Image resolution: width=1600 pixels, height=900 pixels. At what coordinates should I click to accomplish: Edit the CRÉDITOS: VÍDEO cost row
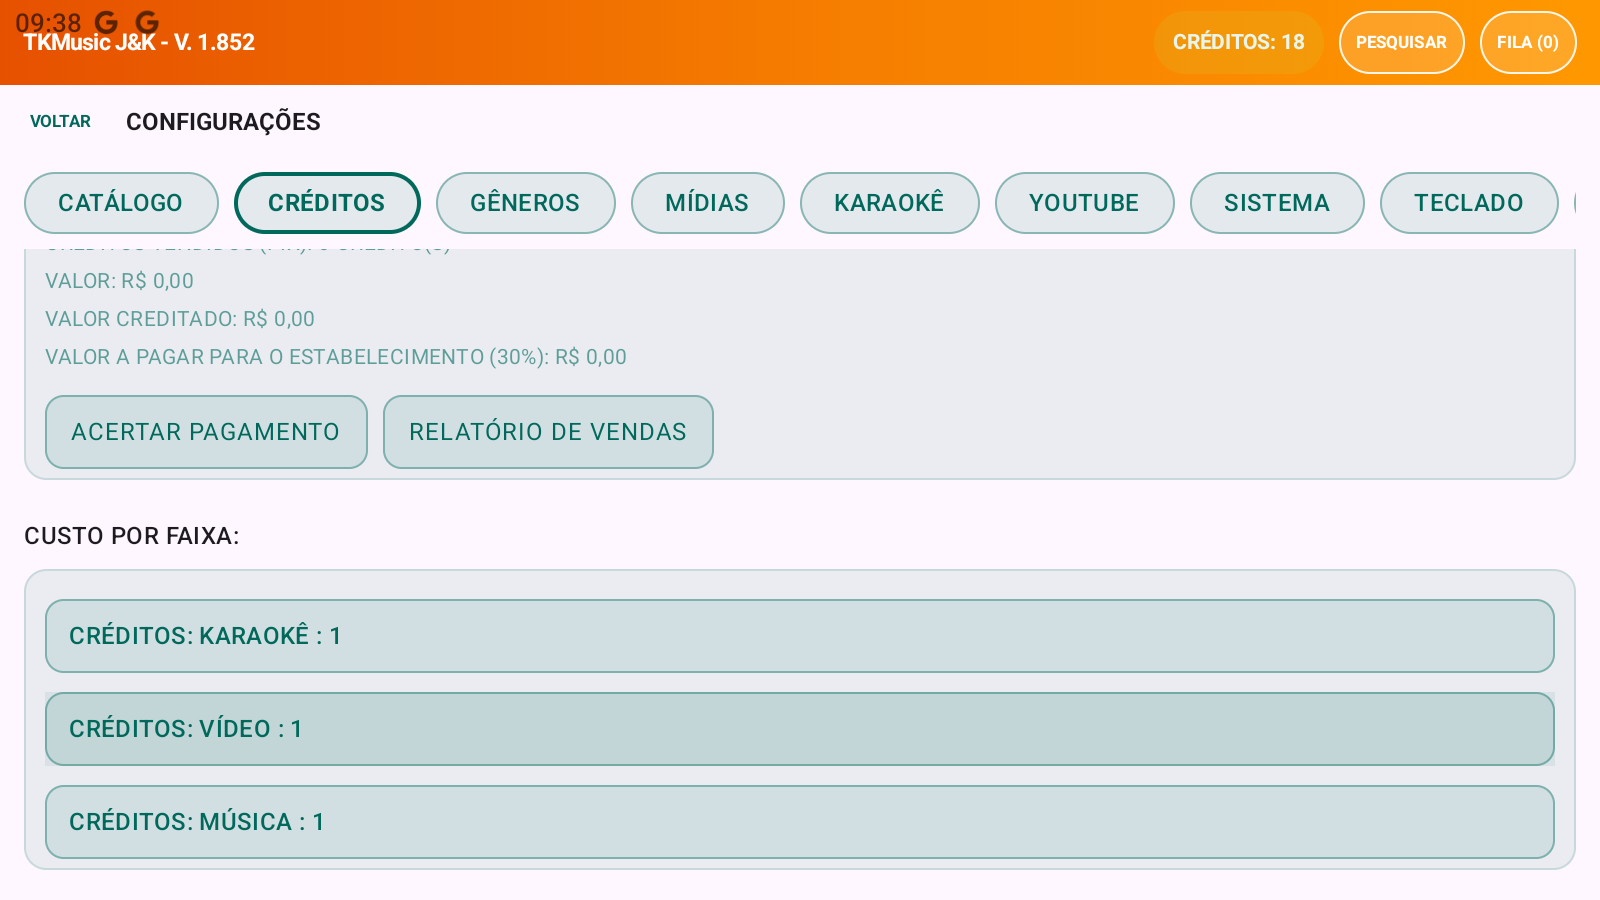[x=800, y=729]
